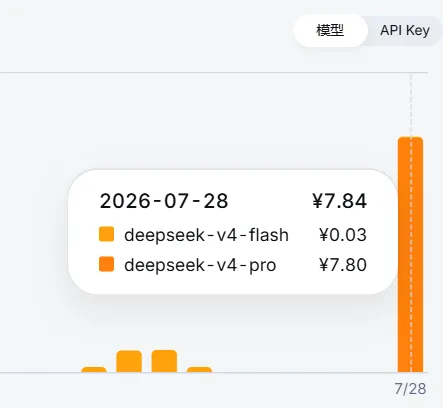This screenshot has height=408, width=443.
Task: Click the deepseek-v4-flash model name
Action: [x=206, y=235]
